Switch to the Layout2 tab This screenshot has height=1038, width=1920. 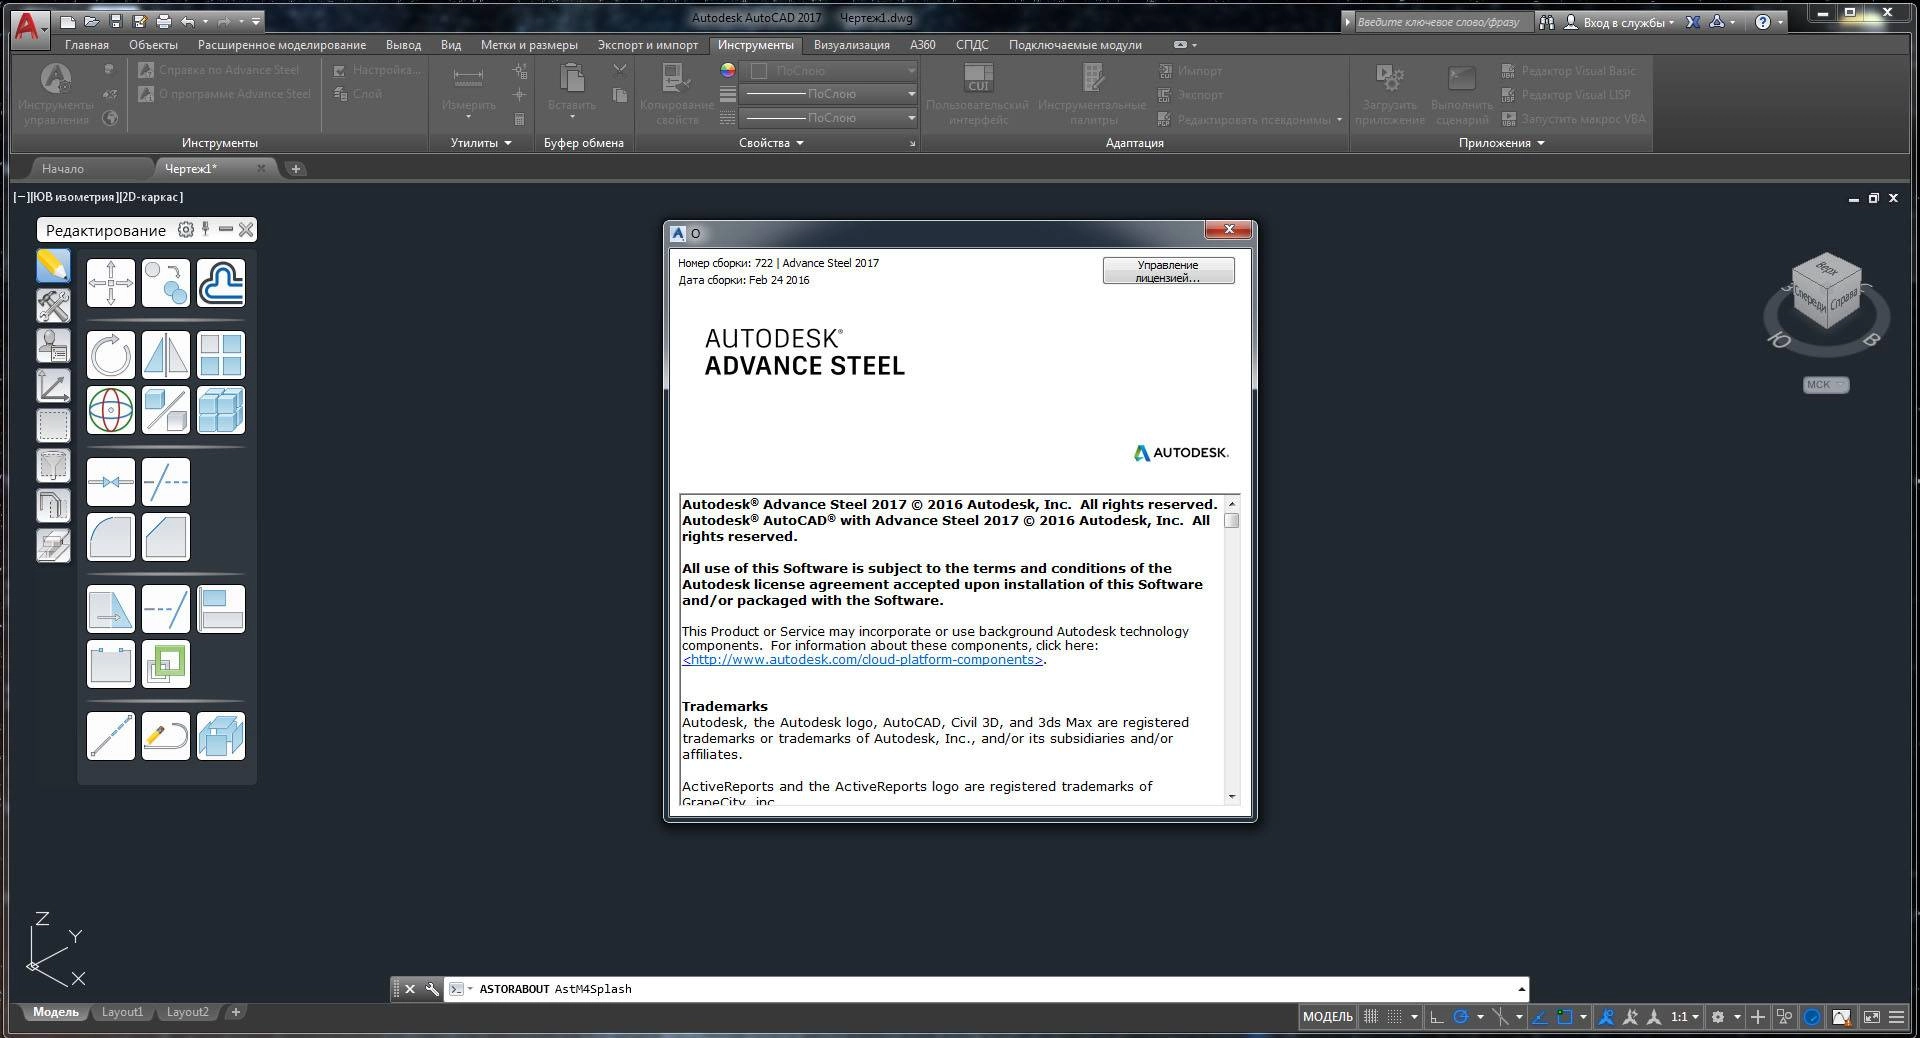point(187,1012)
